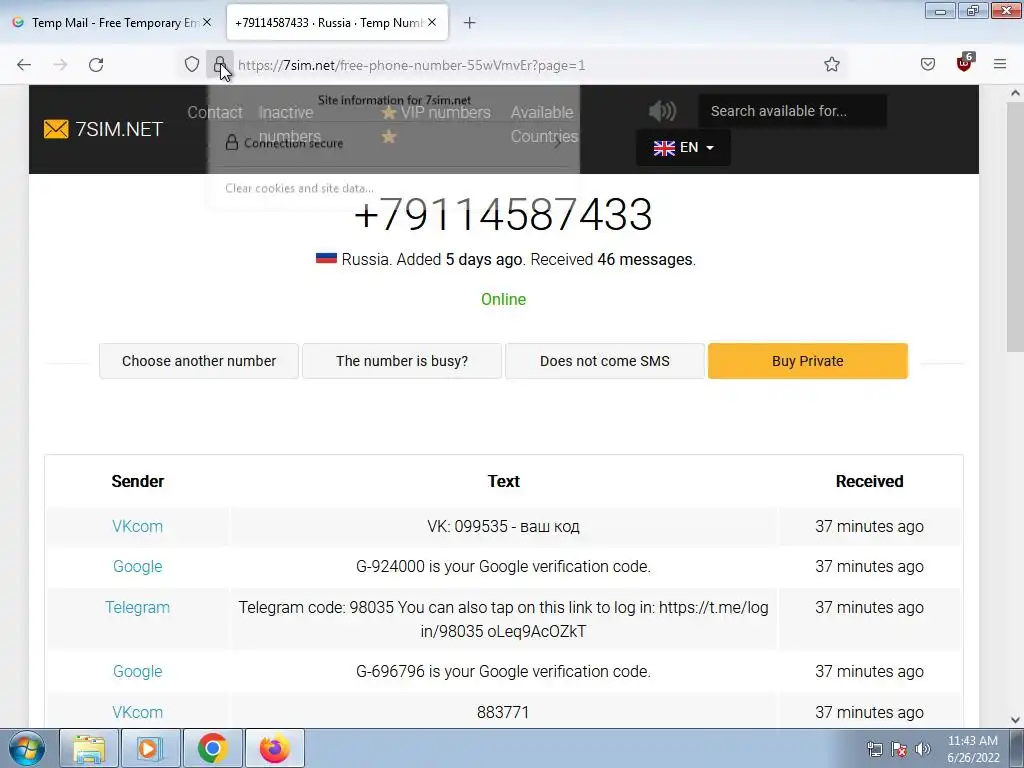Click Clear cookies and site data

pyautogui.click(x=300, y=188)
